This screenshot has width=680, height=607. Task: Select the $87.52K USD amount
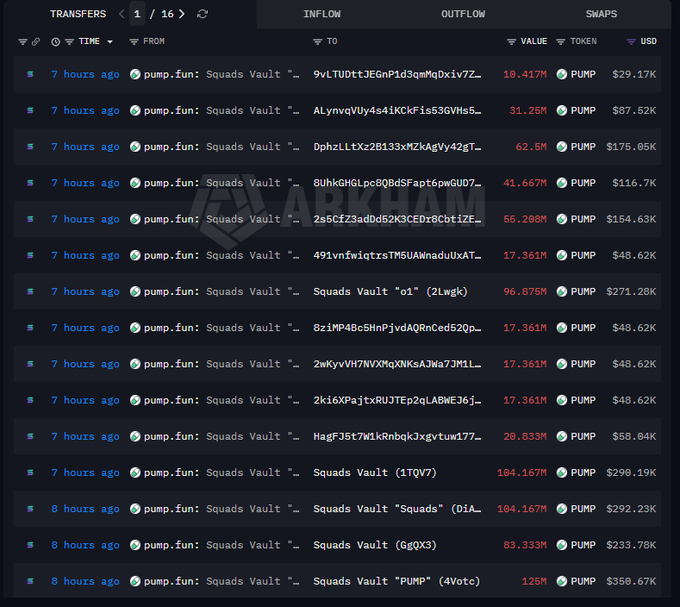click(634, 111)
